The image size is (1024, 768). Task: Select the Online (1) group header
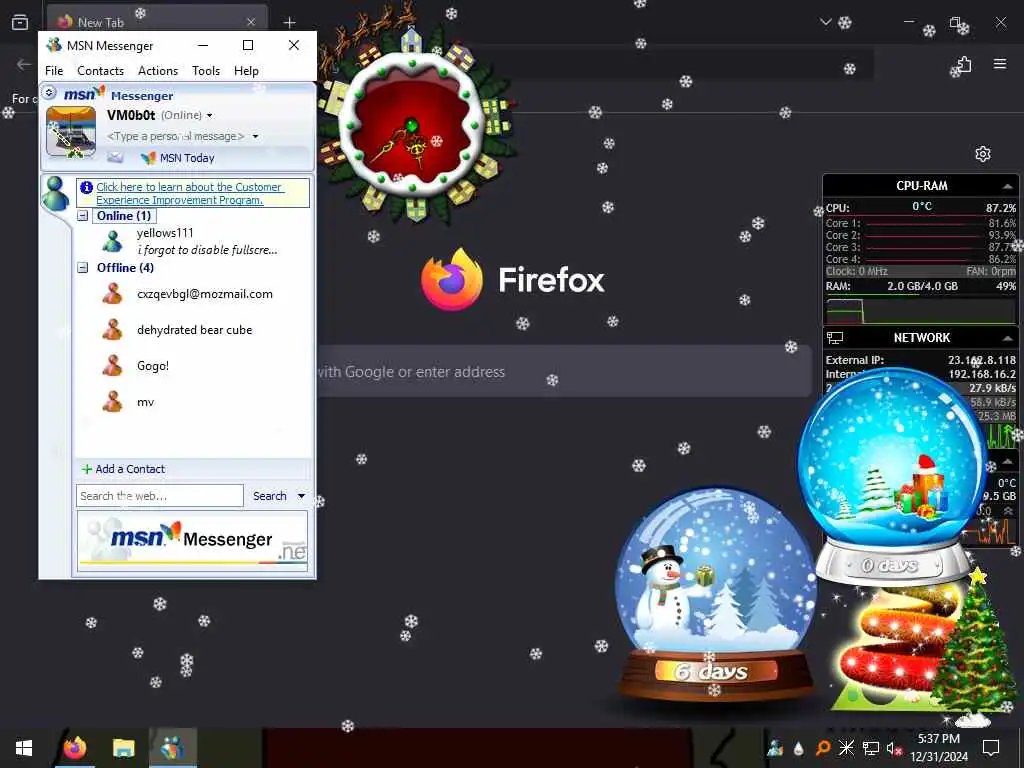point(124,216)
